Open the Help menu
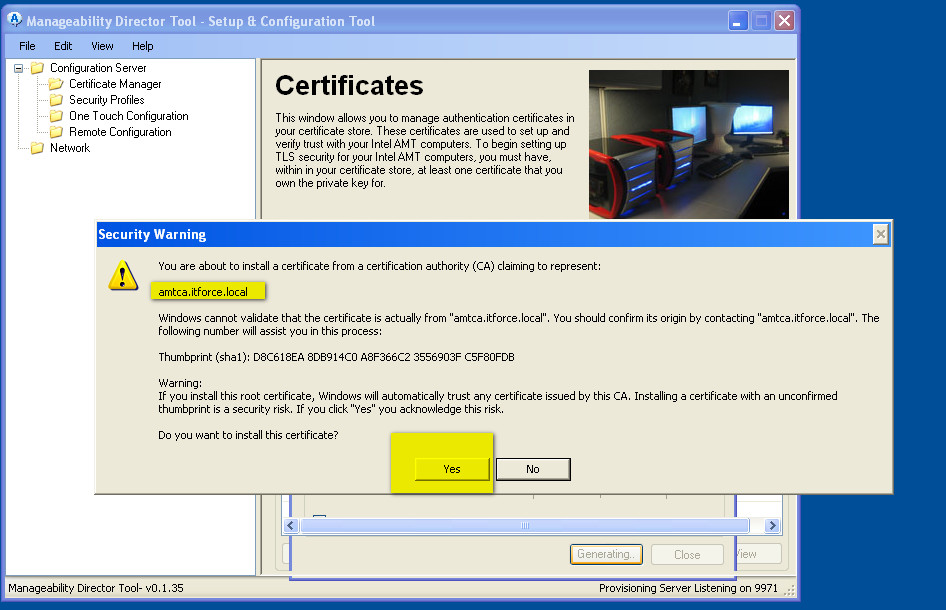The width and height of the screenshot is (946, 610). click(x=142, y=46)
